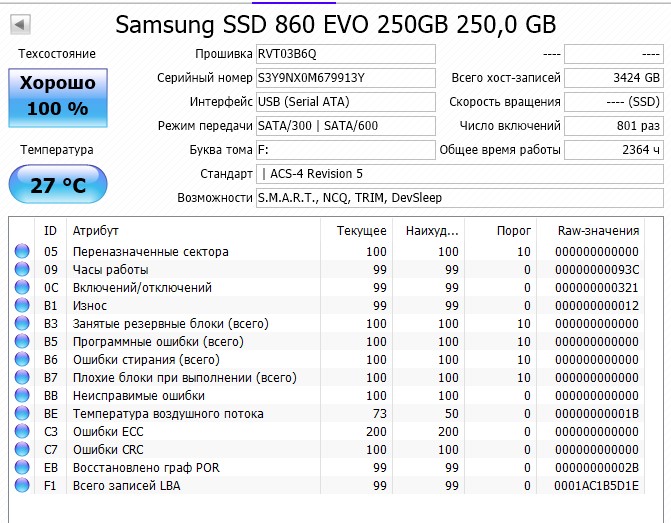Click status icon of Износ row
Viewport: 671px width, 523px height.
click(x=22, y=305)
